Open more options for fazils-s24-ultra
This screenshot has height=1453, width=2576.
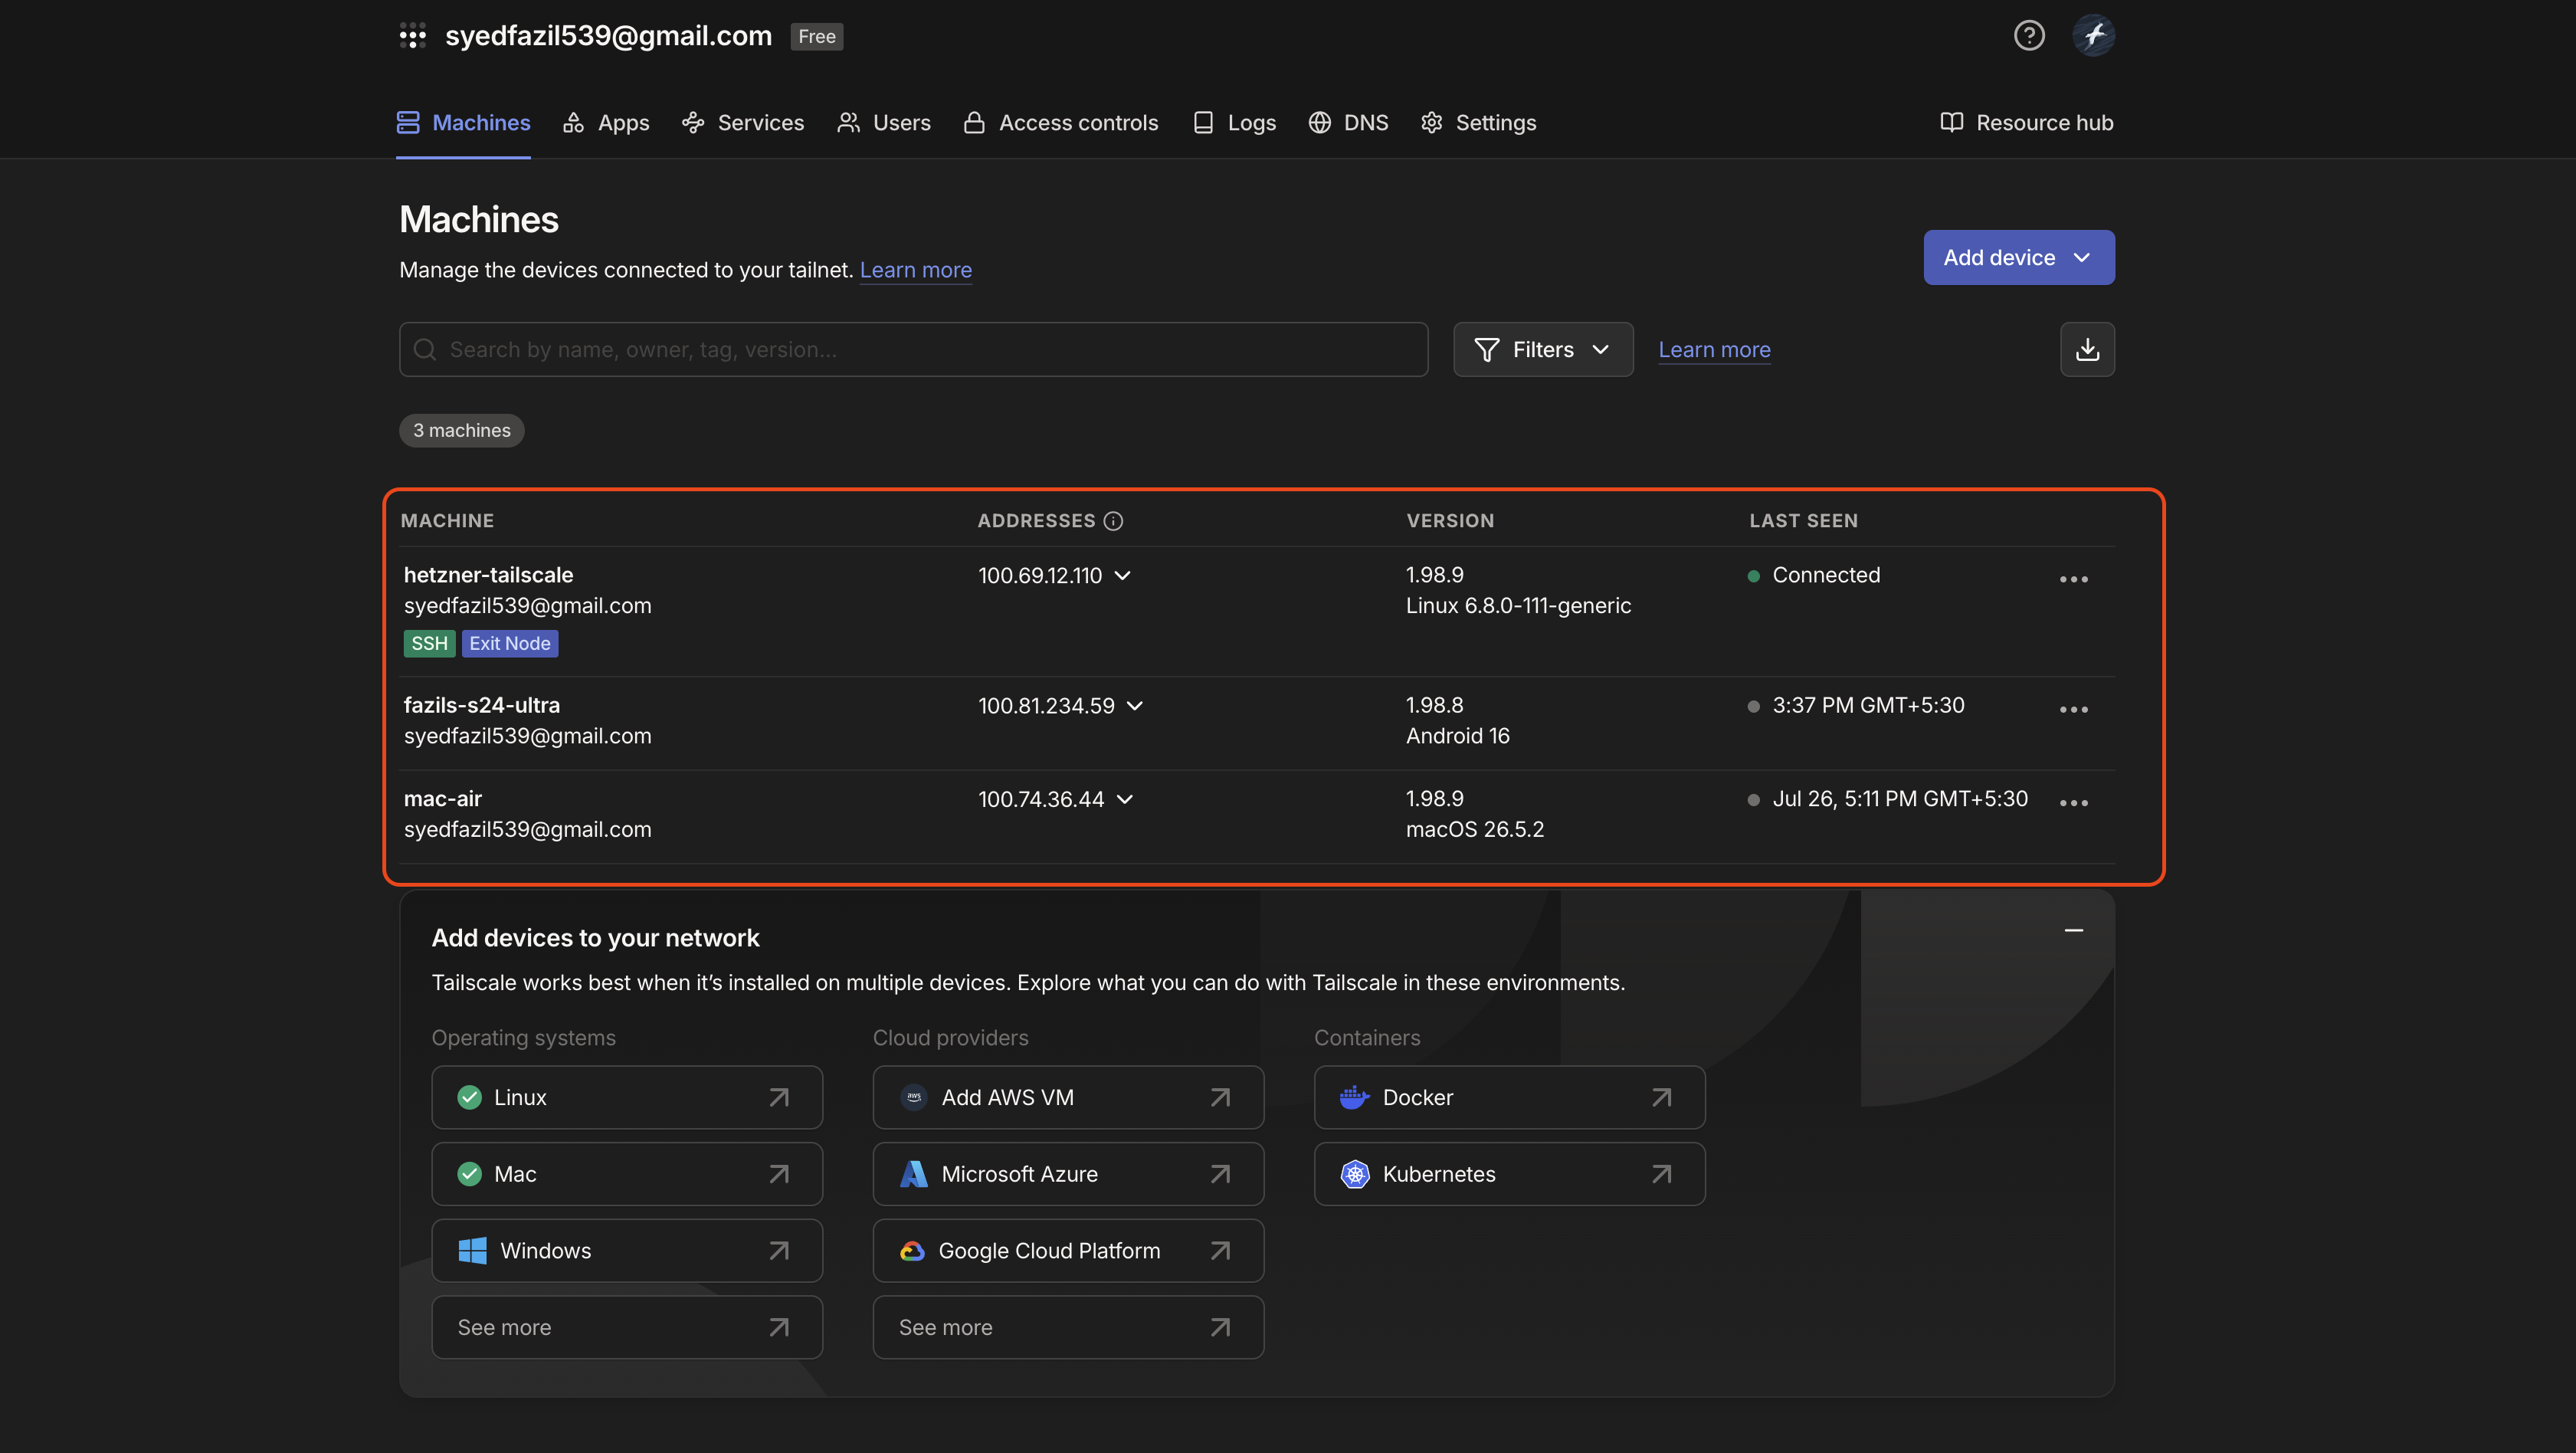coord(2073,709)
